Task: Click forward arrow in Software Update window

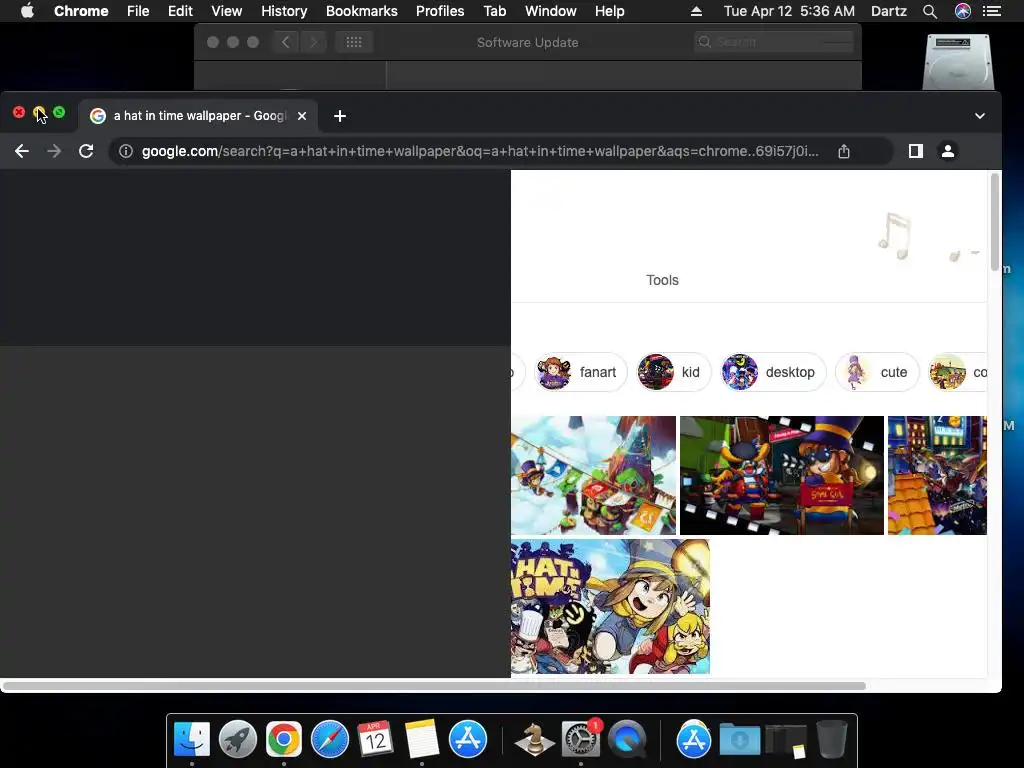Action: 313,42
